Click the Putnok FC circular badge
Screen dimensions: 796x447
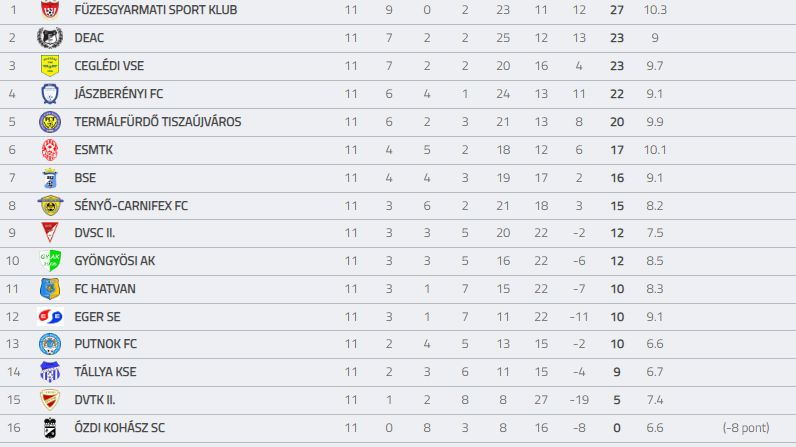tap(50, 343)
